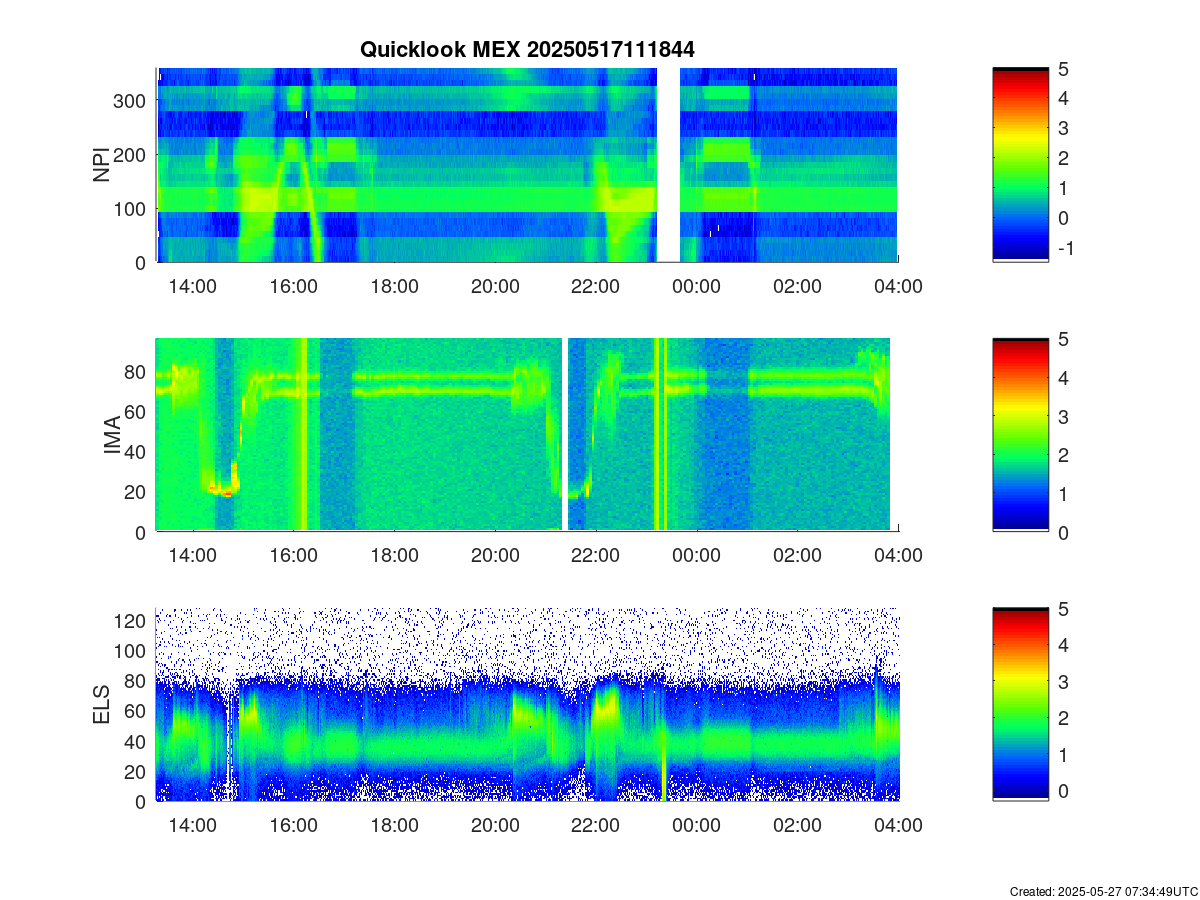The height and width of the screenshot is (900, 1200).
Task: Click the 5 label on the NPI colorbar
Action: (1062, 69)
